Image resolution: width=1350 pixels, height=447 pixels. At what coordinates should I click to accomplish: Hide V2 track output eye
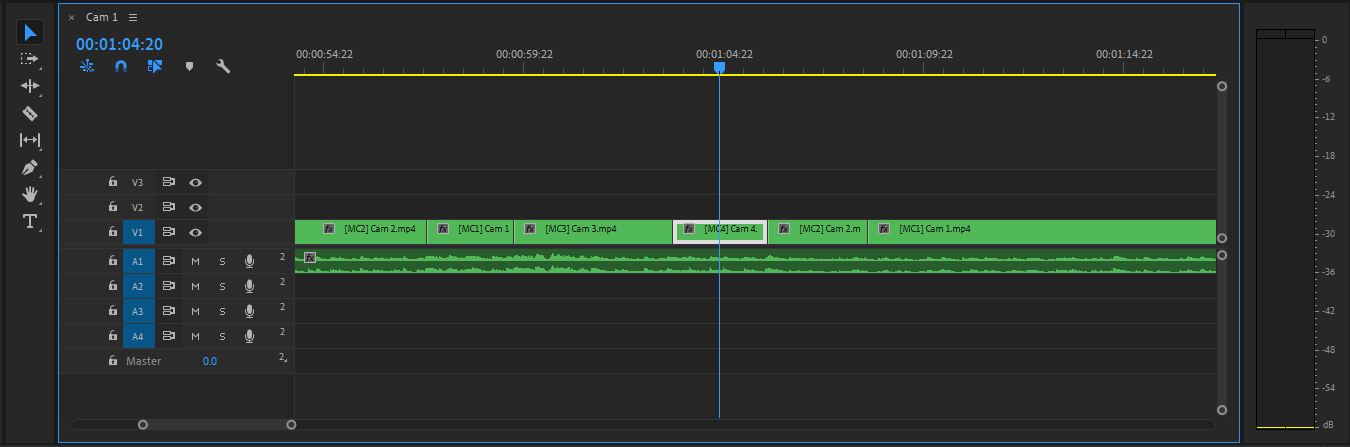pos(196,207)
